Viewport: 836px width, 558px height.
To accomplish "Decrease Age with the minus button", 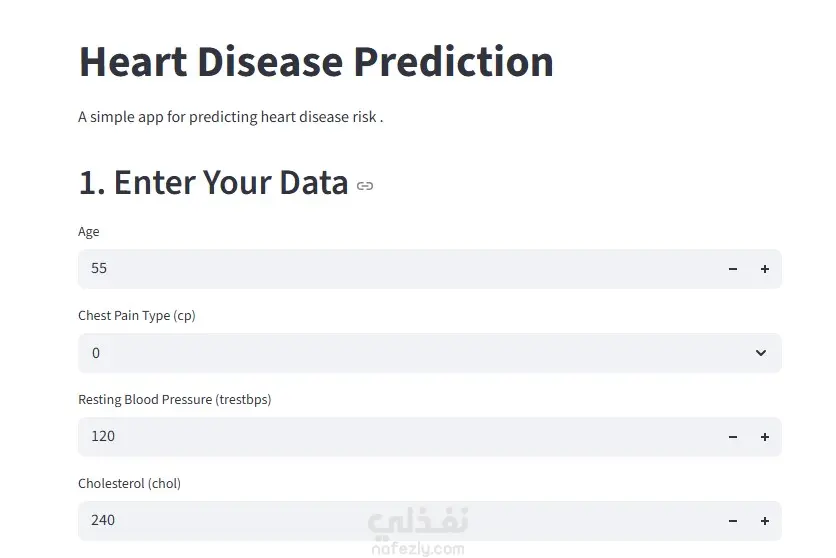I will click(733, 269).
